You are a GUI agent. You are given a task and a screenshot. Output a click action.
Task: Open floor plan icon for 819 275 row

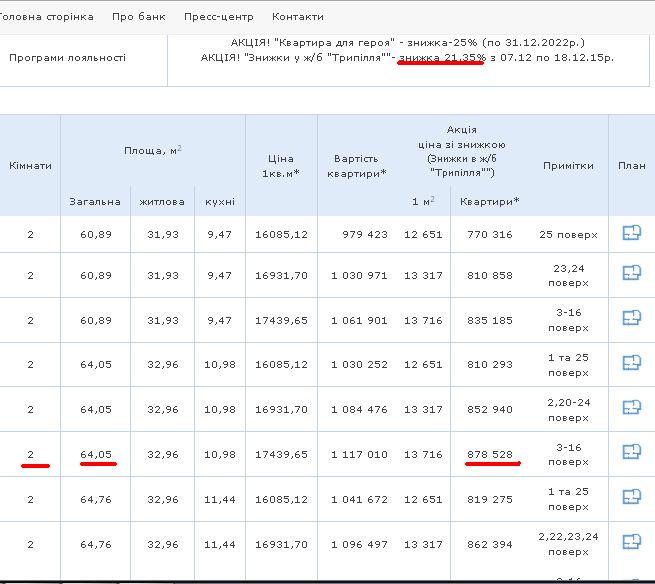(x=631, y=497)
